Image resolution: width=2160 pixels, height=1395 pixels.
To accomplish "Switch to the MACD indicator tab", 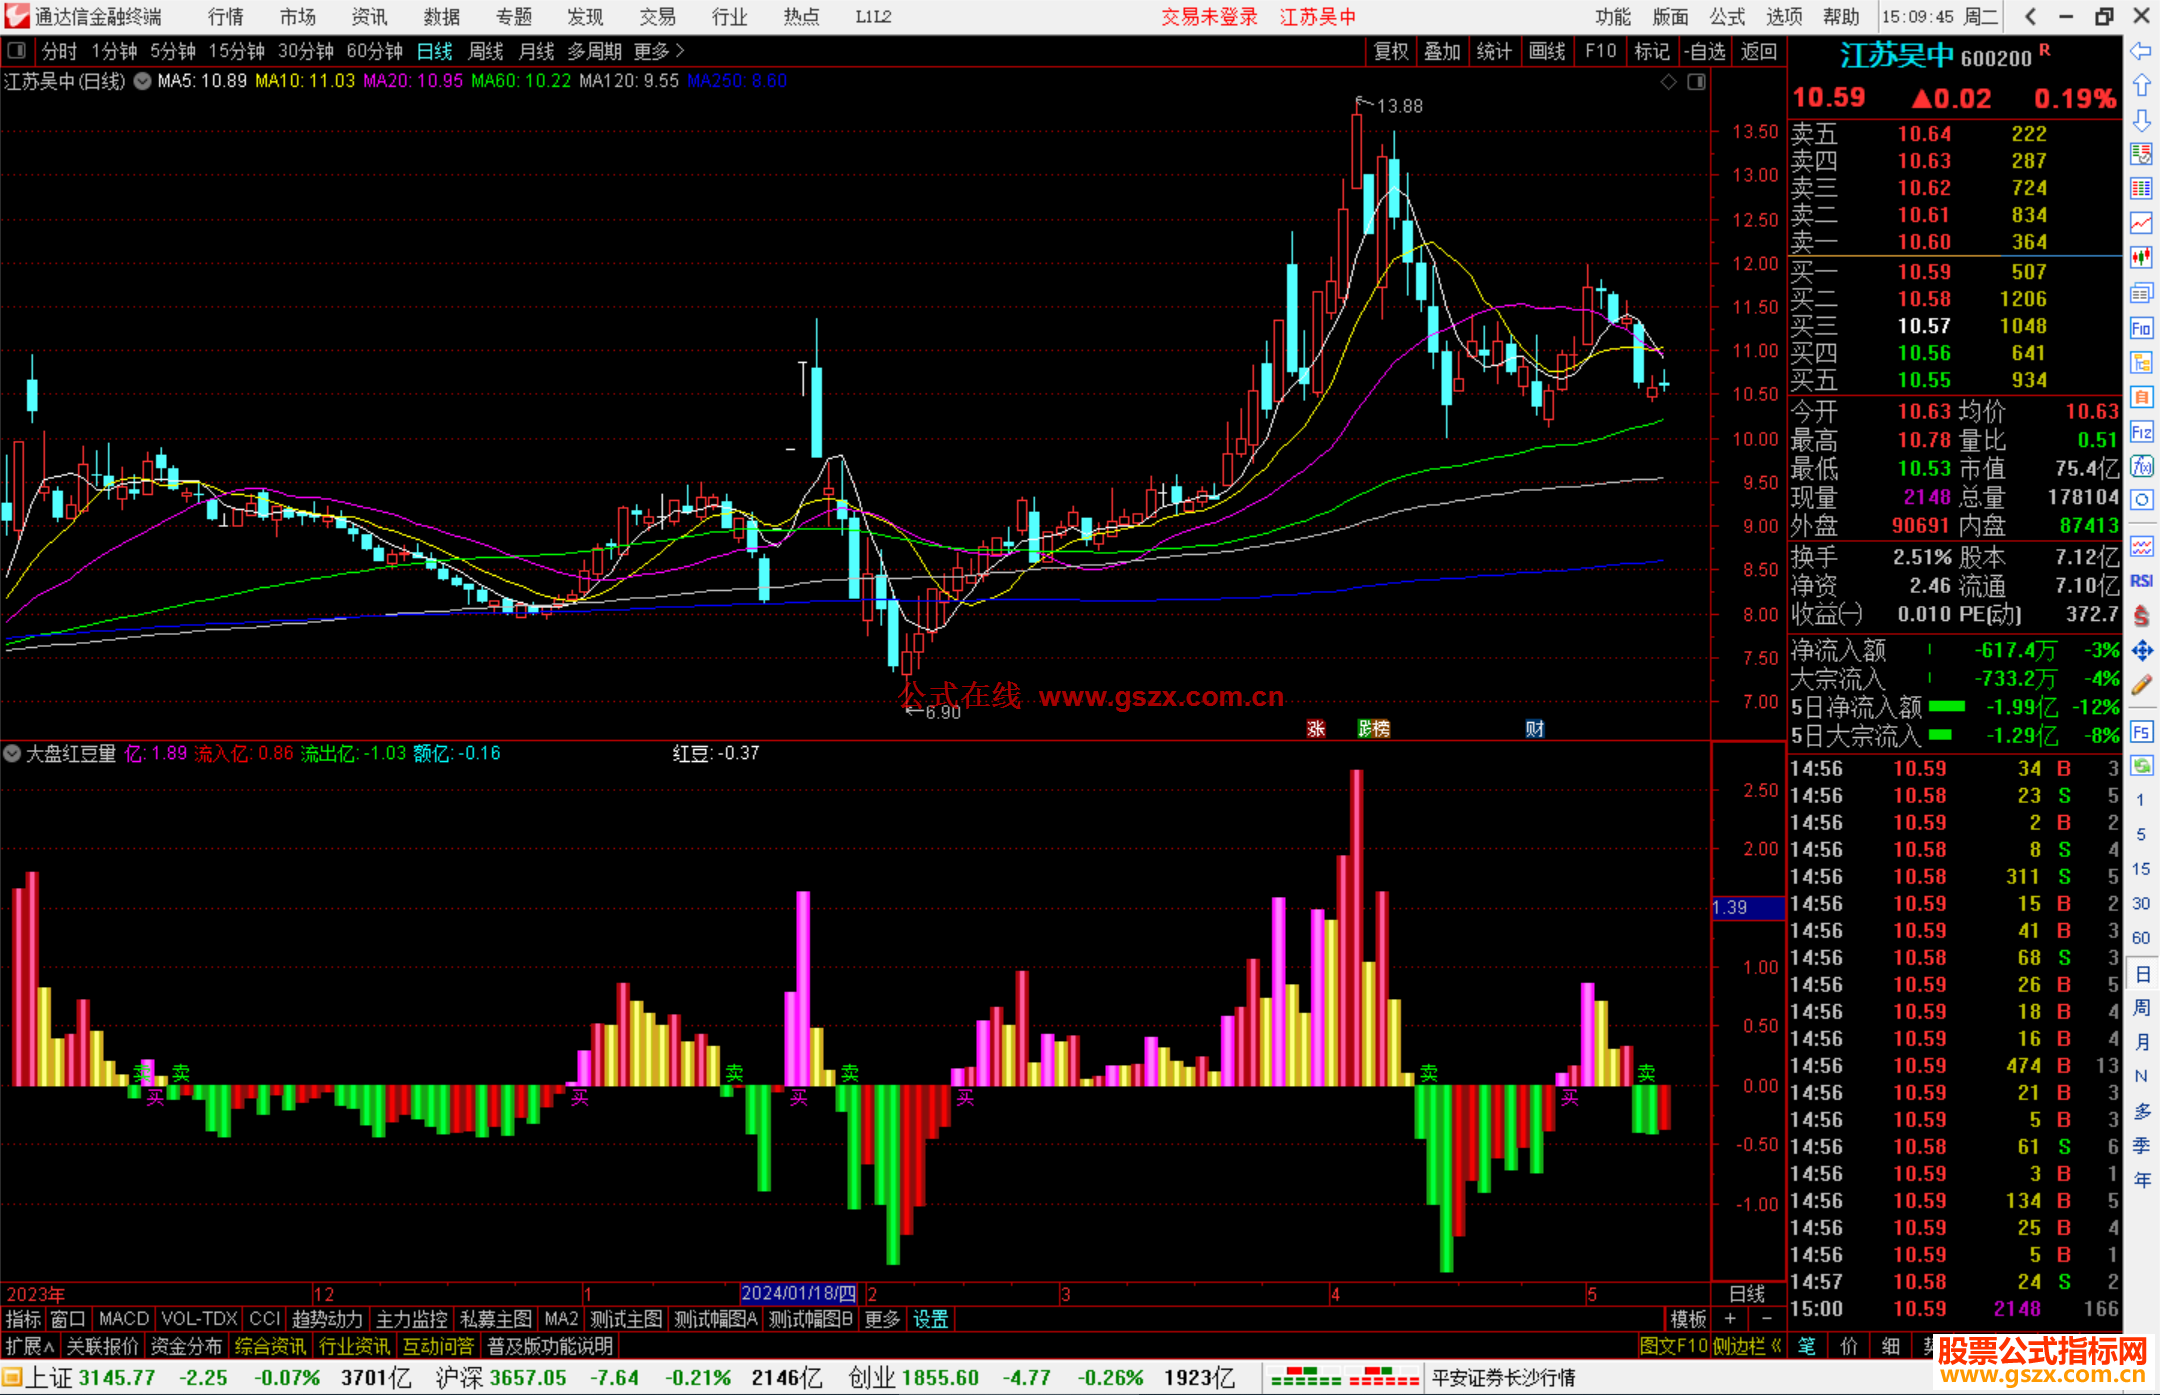I will (x=123, y=1319).
